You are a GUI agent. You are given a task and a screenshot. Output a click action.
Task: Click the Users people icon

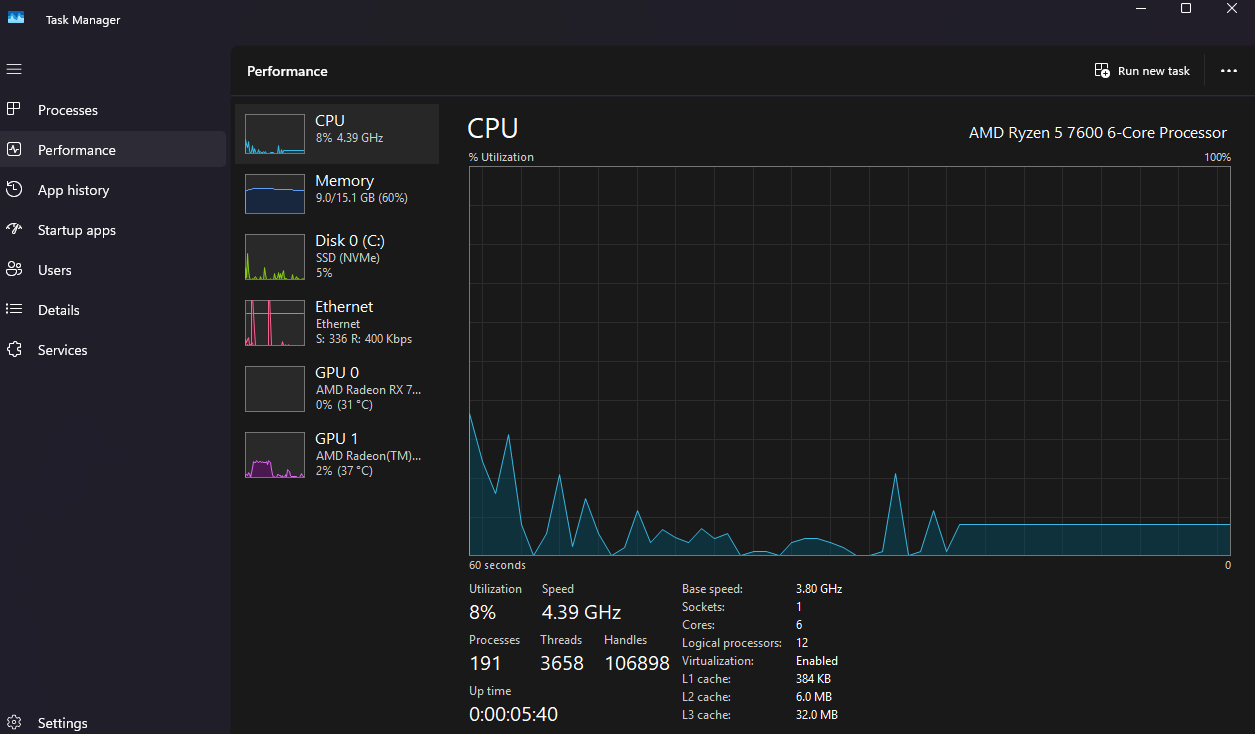pyautogui.click(x=14, y=269)
